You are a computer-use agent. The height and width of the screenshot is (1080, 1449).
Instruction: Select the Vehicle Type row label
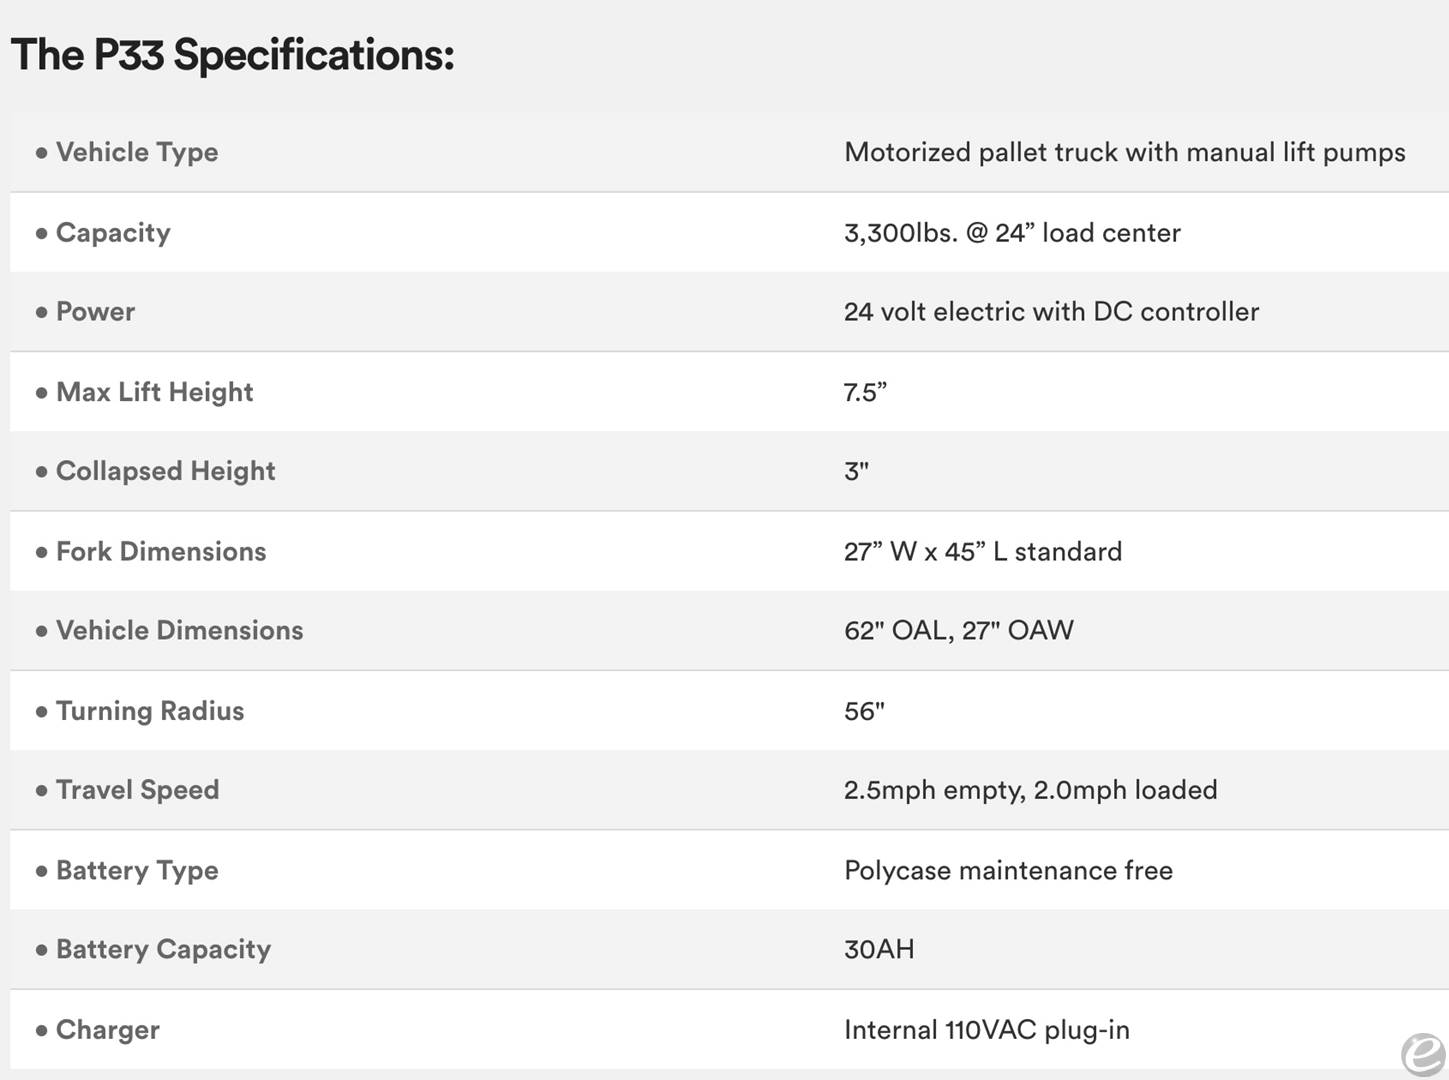click(136, 152)
